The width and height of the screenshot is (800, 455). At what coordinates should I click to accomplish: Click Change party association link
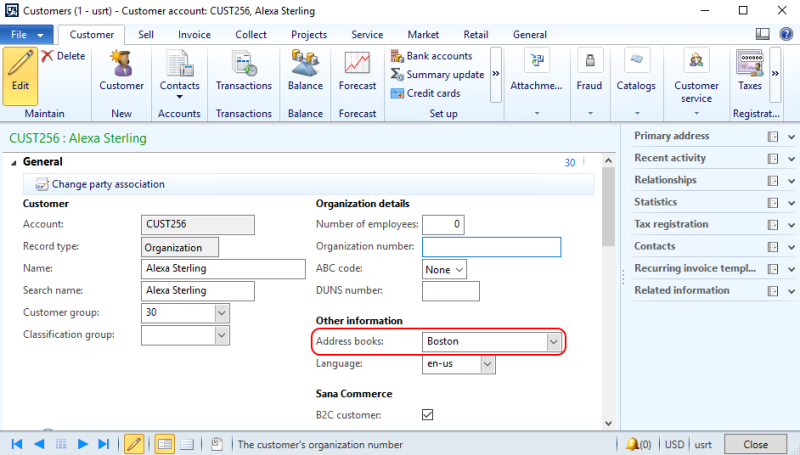coord(107,184)
